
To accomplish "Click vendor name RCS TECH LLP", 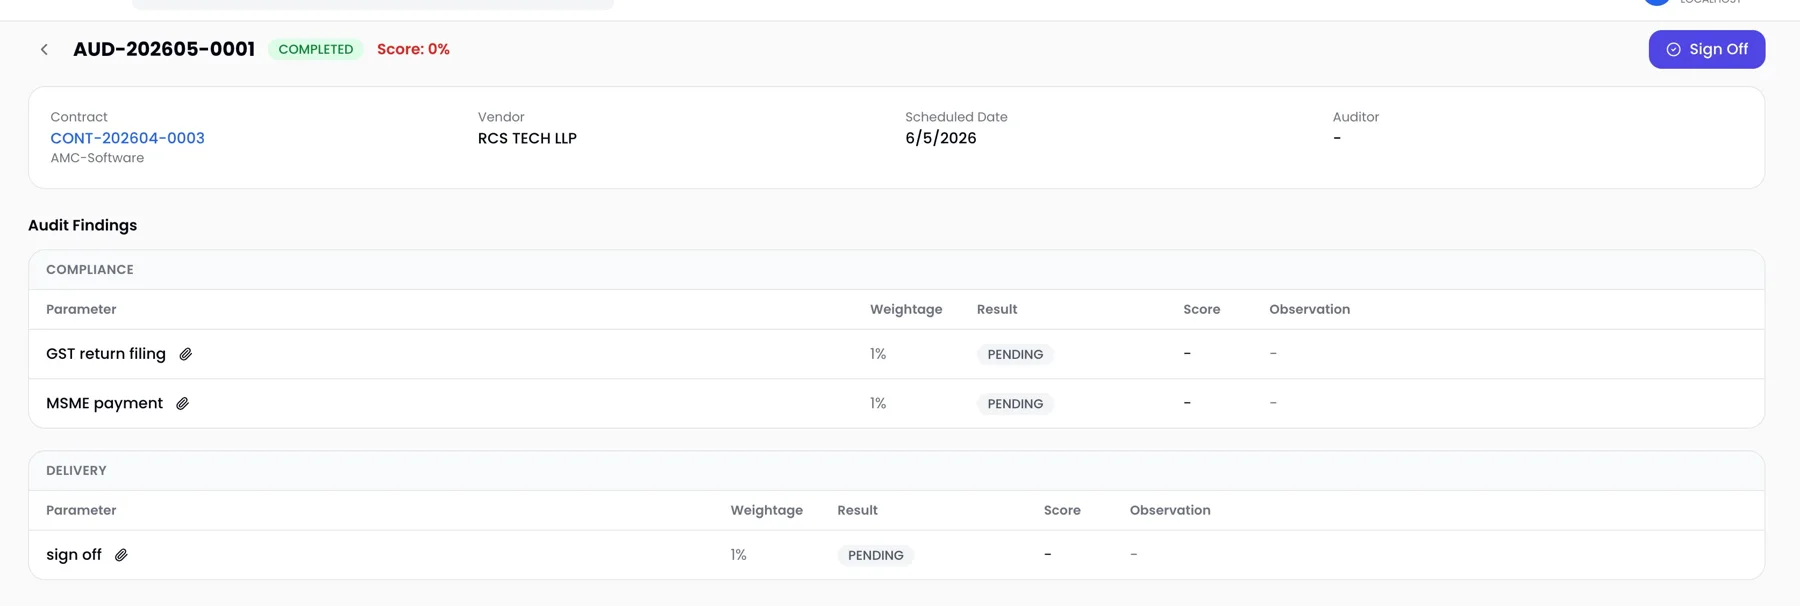I will click(x=527, y=138).
